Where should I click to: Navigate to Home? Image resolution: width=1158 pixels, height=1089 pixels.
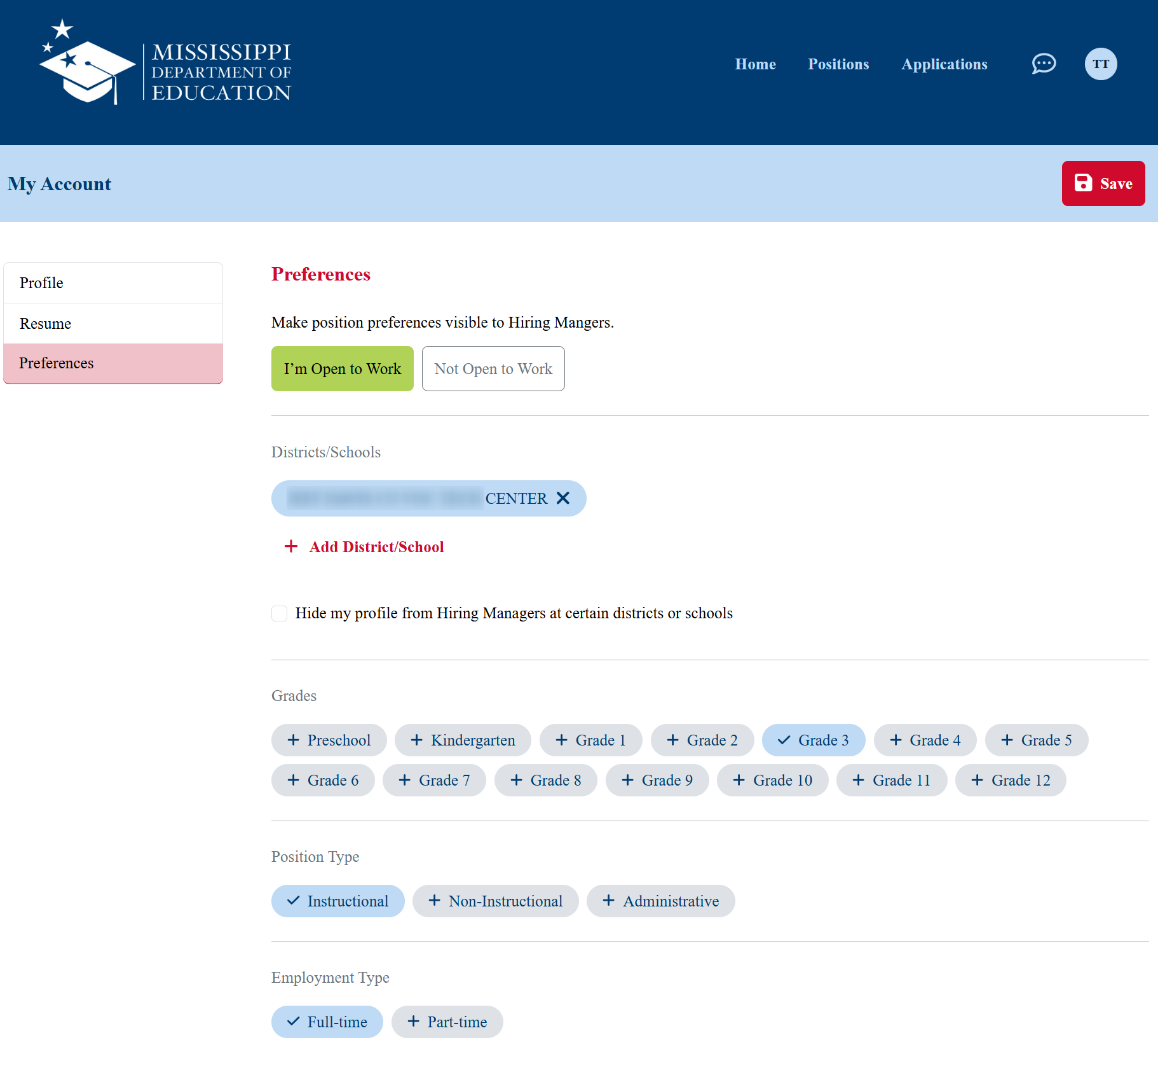tap(755, 64)
